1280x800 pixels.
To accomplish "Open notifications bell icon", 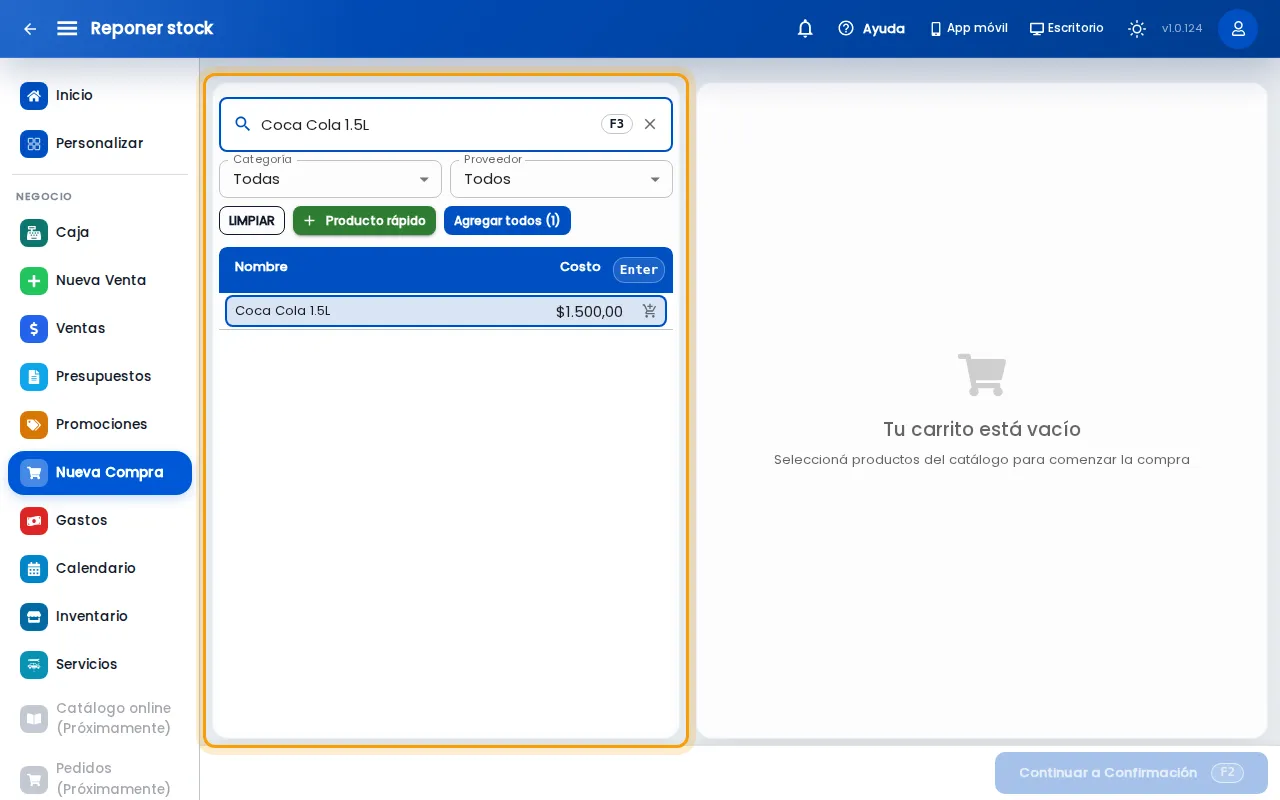I will [805, 29].
